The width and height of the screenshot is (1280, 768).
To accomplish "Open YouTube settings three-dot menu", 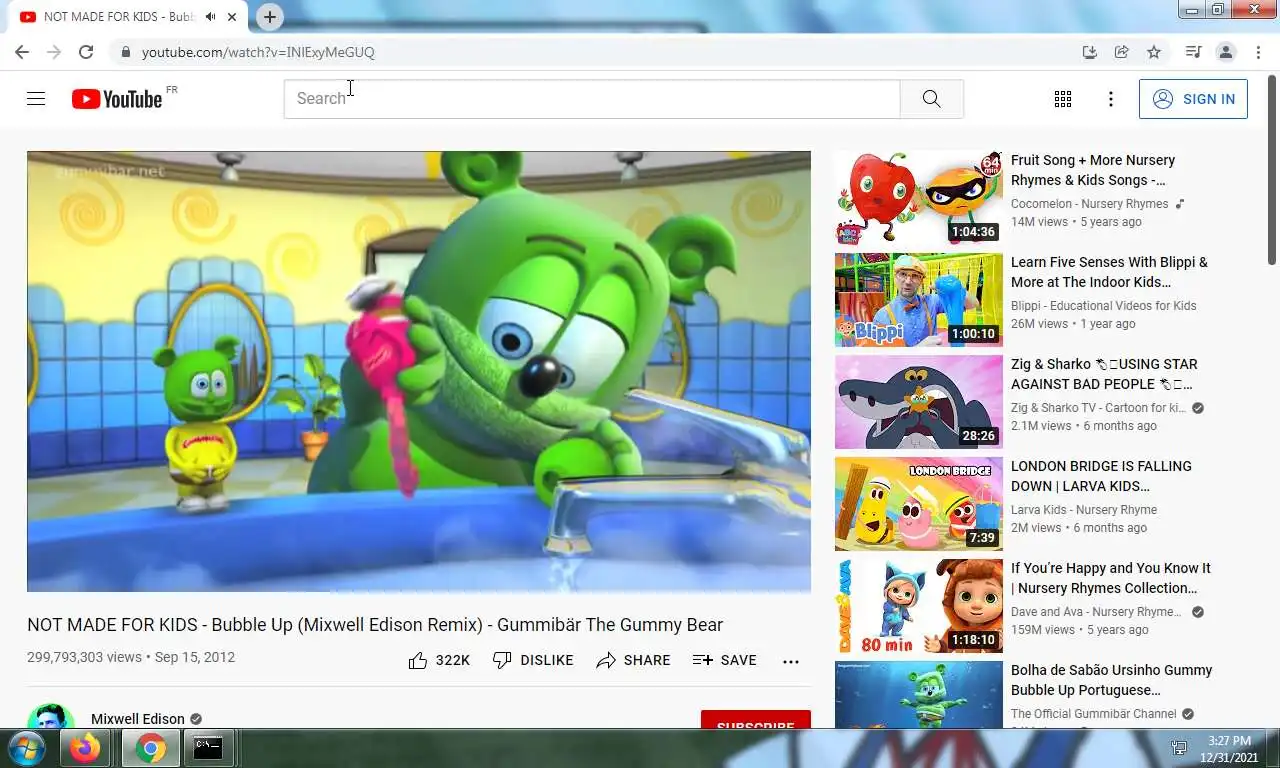I will [1110, 99].
